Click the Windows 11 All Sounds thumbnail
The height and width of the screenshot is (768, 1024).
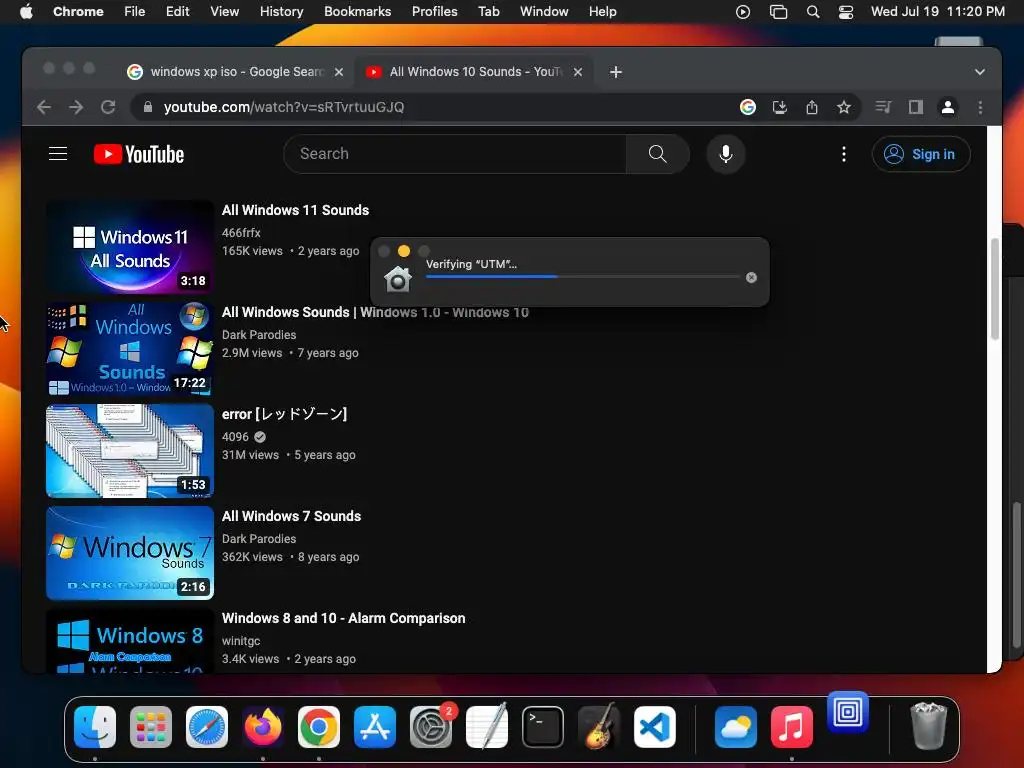(x=130, y=247)
